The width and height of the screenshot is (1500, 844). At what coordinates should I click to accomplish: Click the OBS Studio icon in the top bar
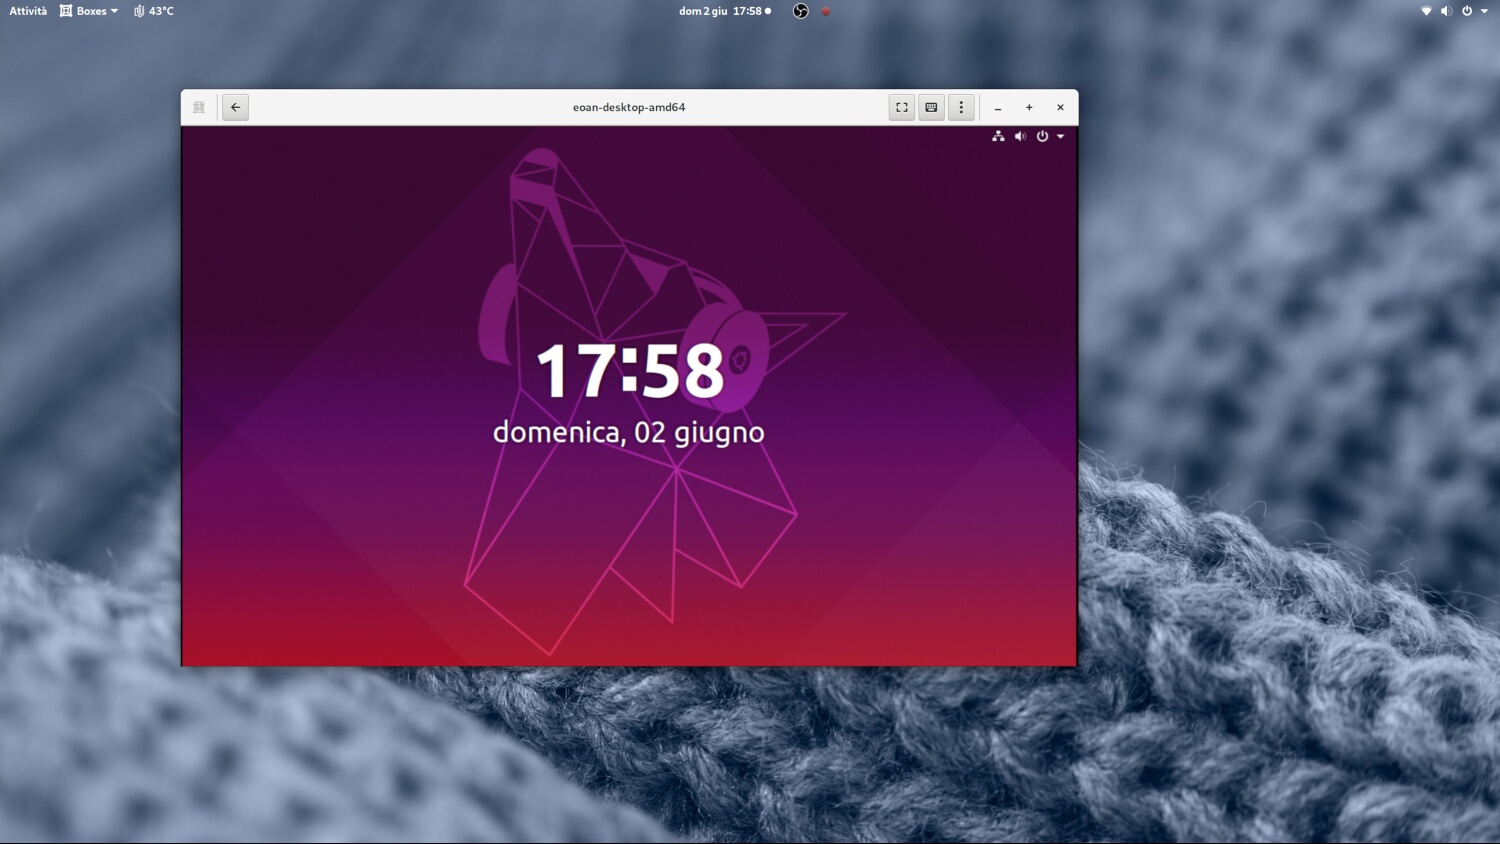tap(800, 11)
